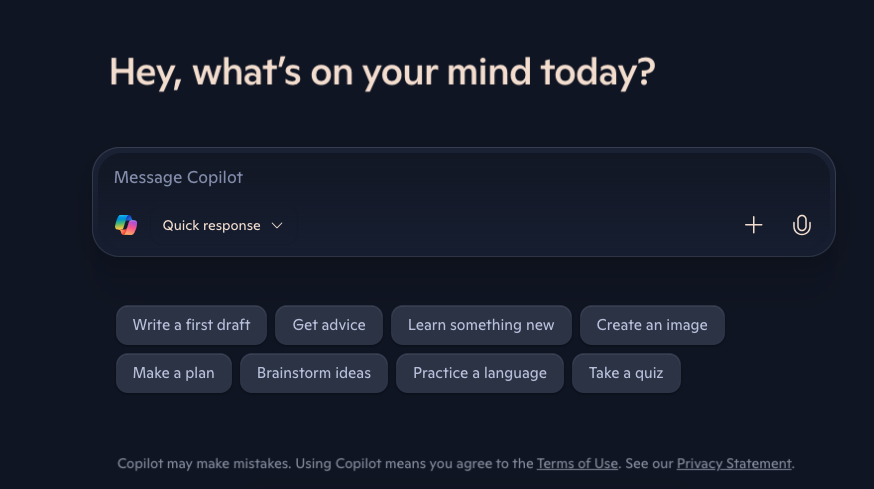This screenshot has height=489, width=874.
Task: Open the plus attachment menu icon
Action: click(754, 225)
